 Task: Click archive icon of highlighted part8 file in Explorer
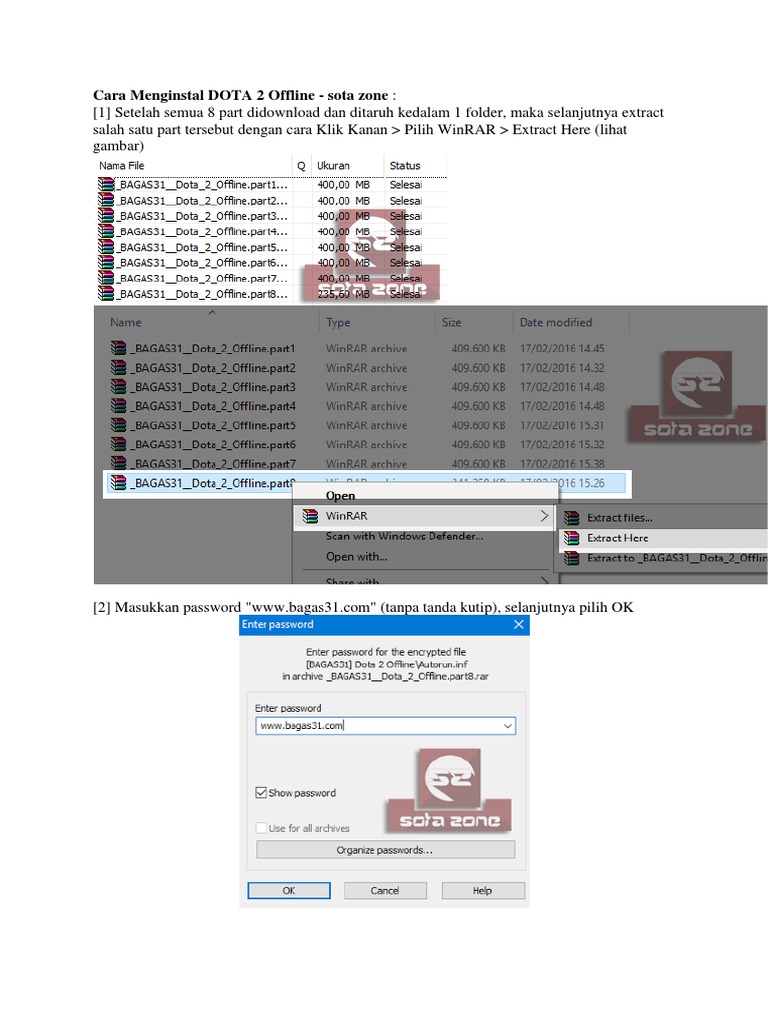pos(118,483)
